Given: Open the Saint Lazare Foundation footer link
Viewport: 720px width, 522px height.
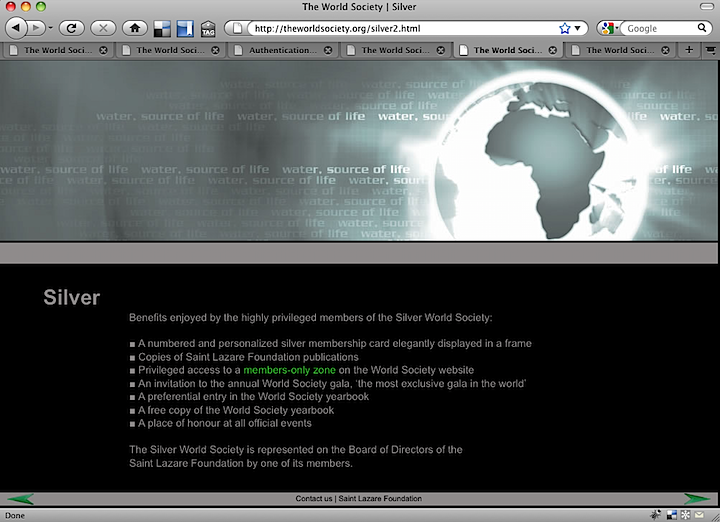Looking at the screenshot, I should pos(380,499).
